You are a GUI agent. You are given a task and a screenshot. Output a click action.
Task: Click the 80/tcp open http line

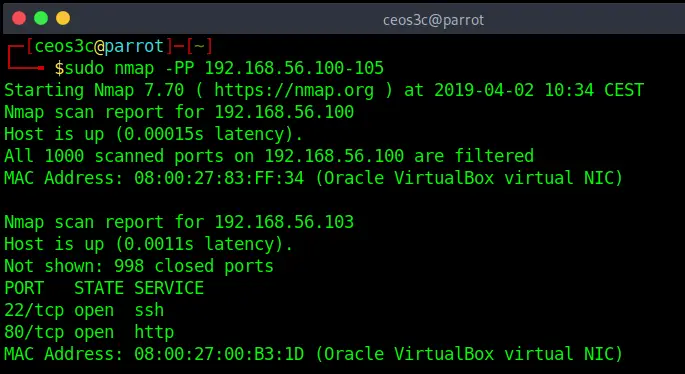(x=89, y=332)
